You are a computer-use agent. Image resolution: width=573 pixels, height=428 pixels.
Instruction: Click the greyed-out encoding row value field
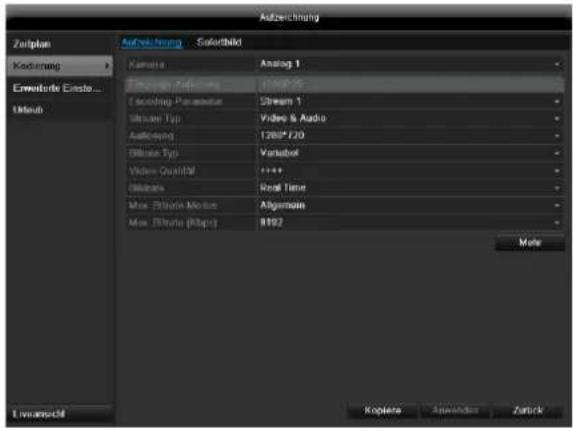pyautogui.click(x=410, y=84)
